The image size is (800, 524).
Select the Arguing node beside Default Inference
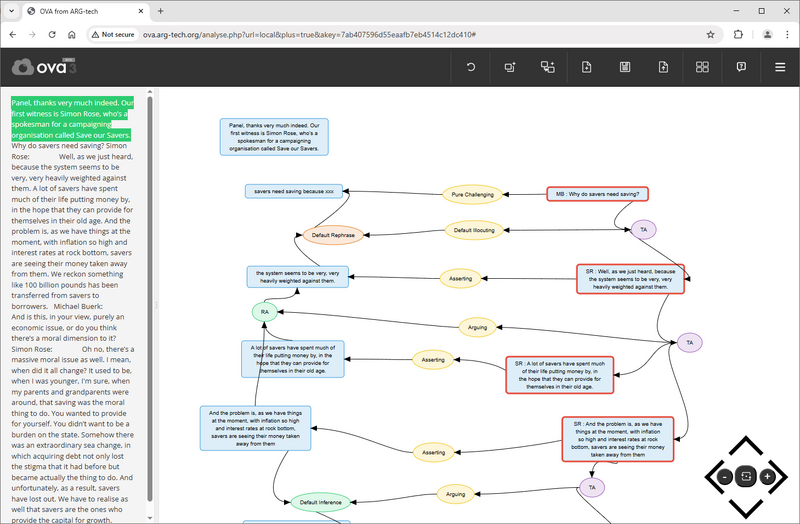coord(456,494)
